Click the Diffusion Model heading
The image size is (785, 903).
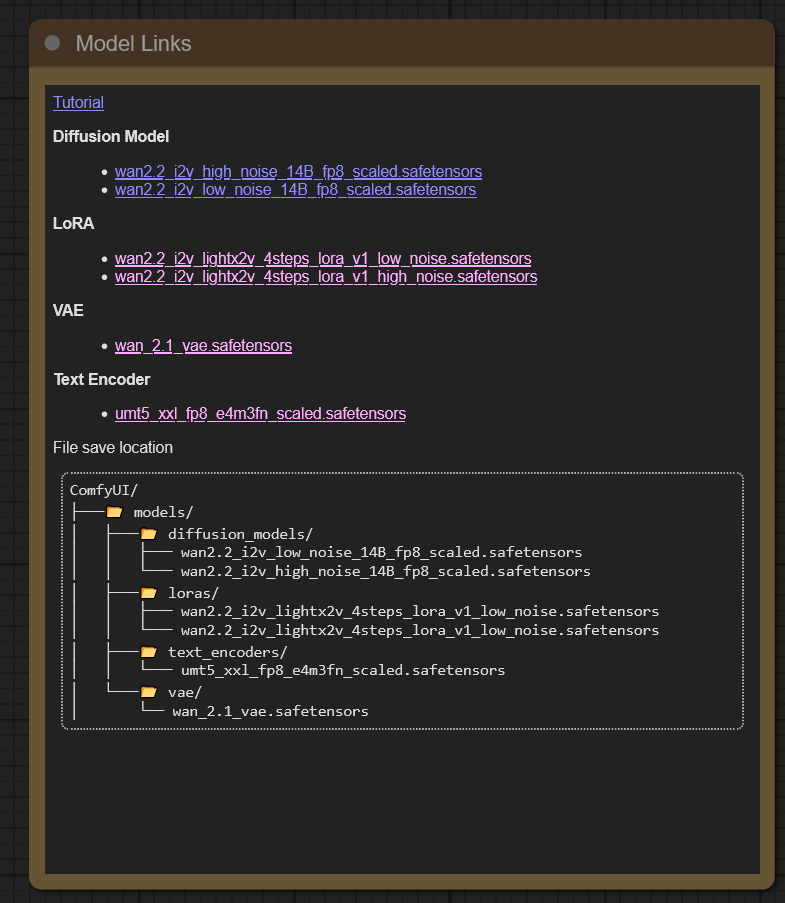tap(111, 136)
